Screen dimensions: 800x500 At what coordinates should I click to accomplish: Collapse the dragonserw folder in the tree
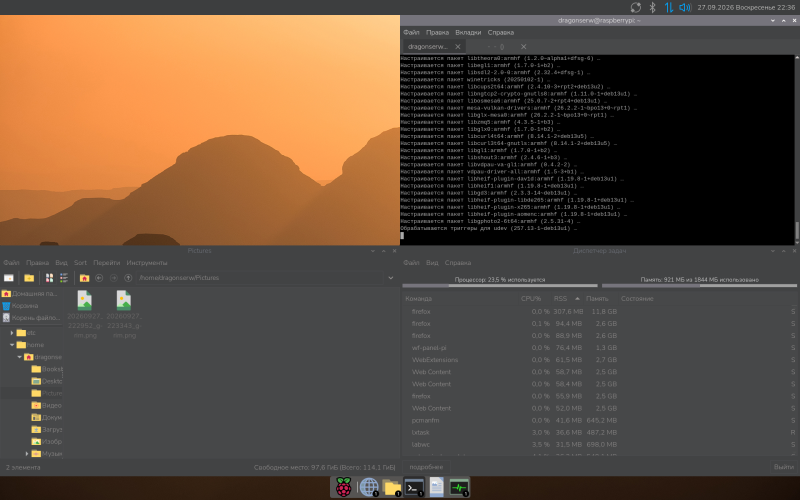[x=19, y=357]
